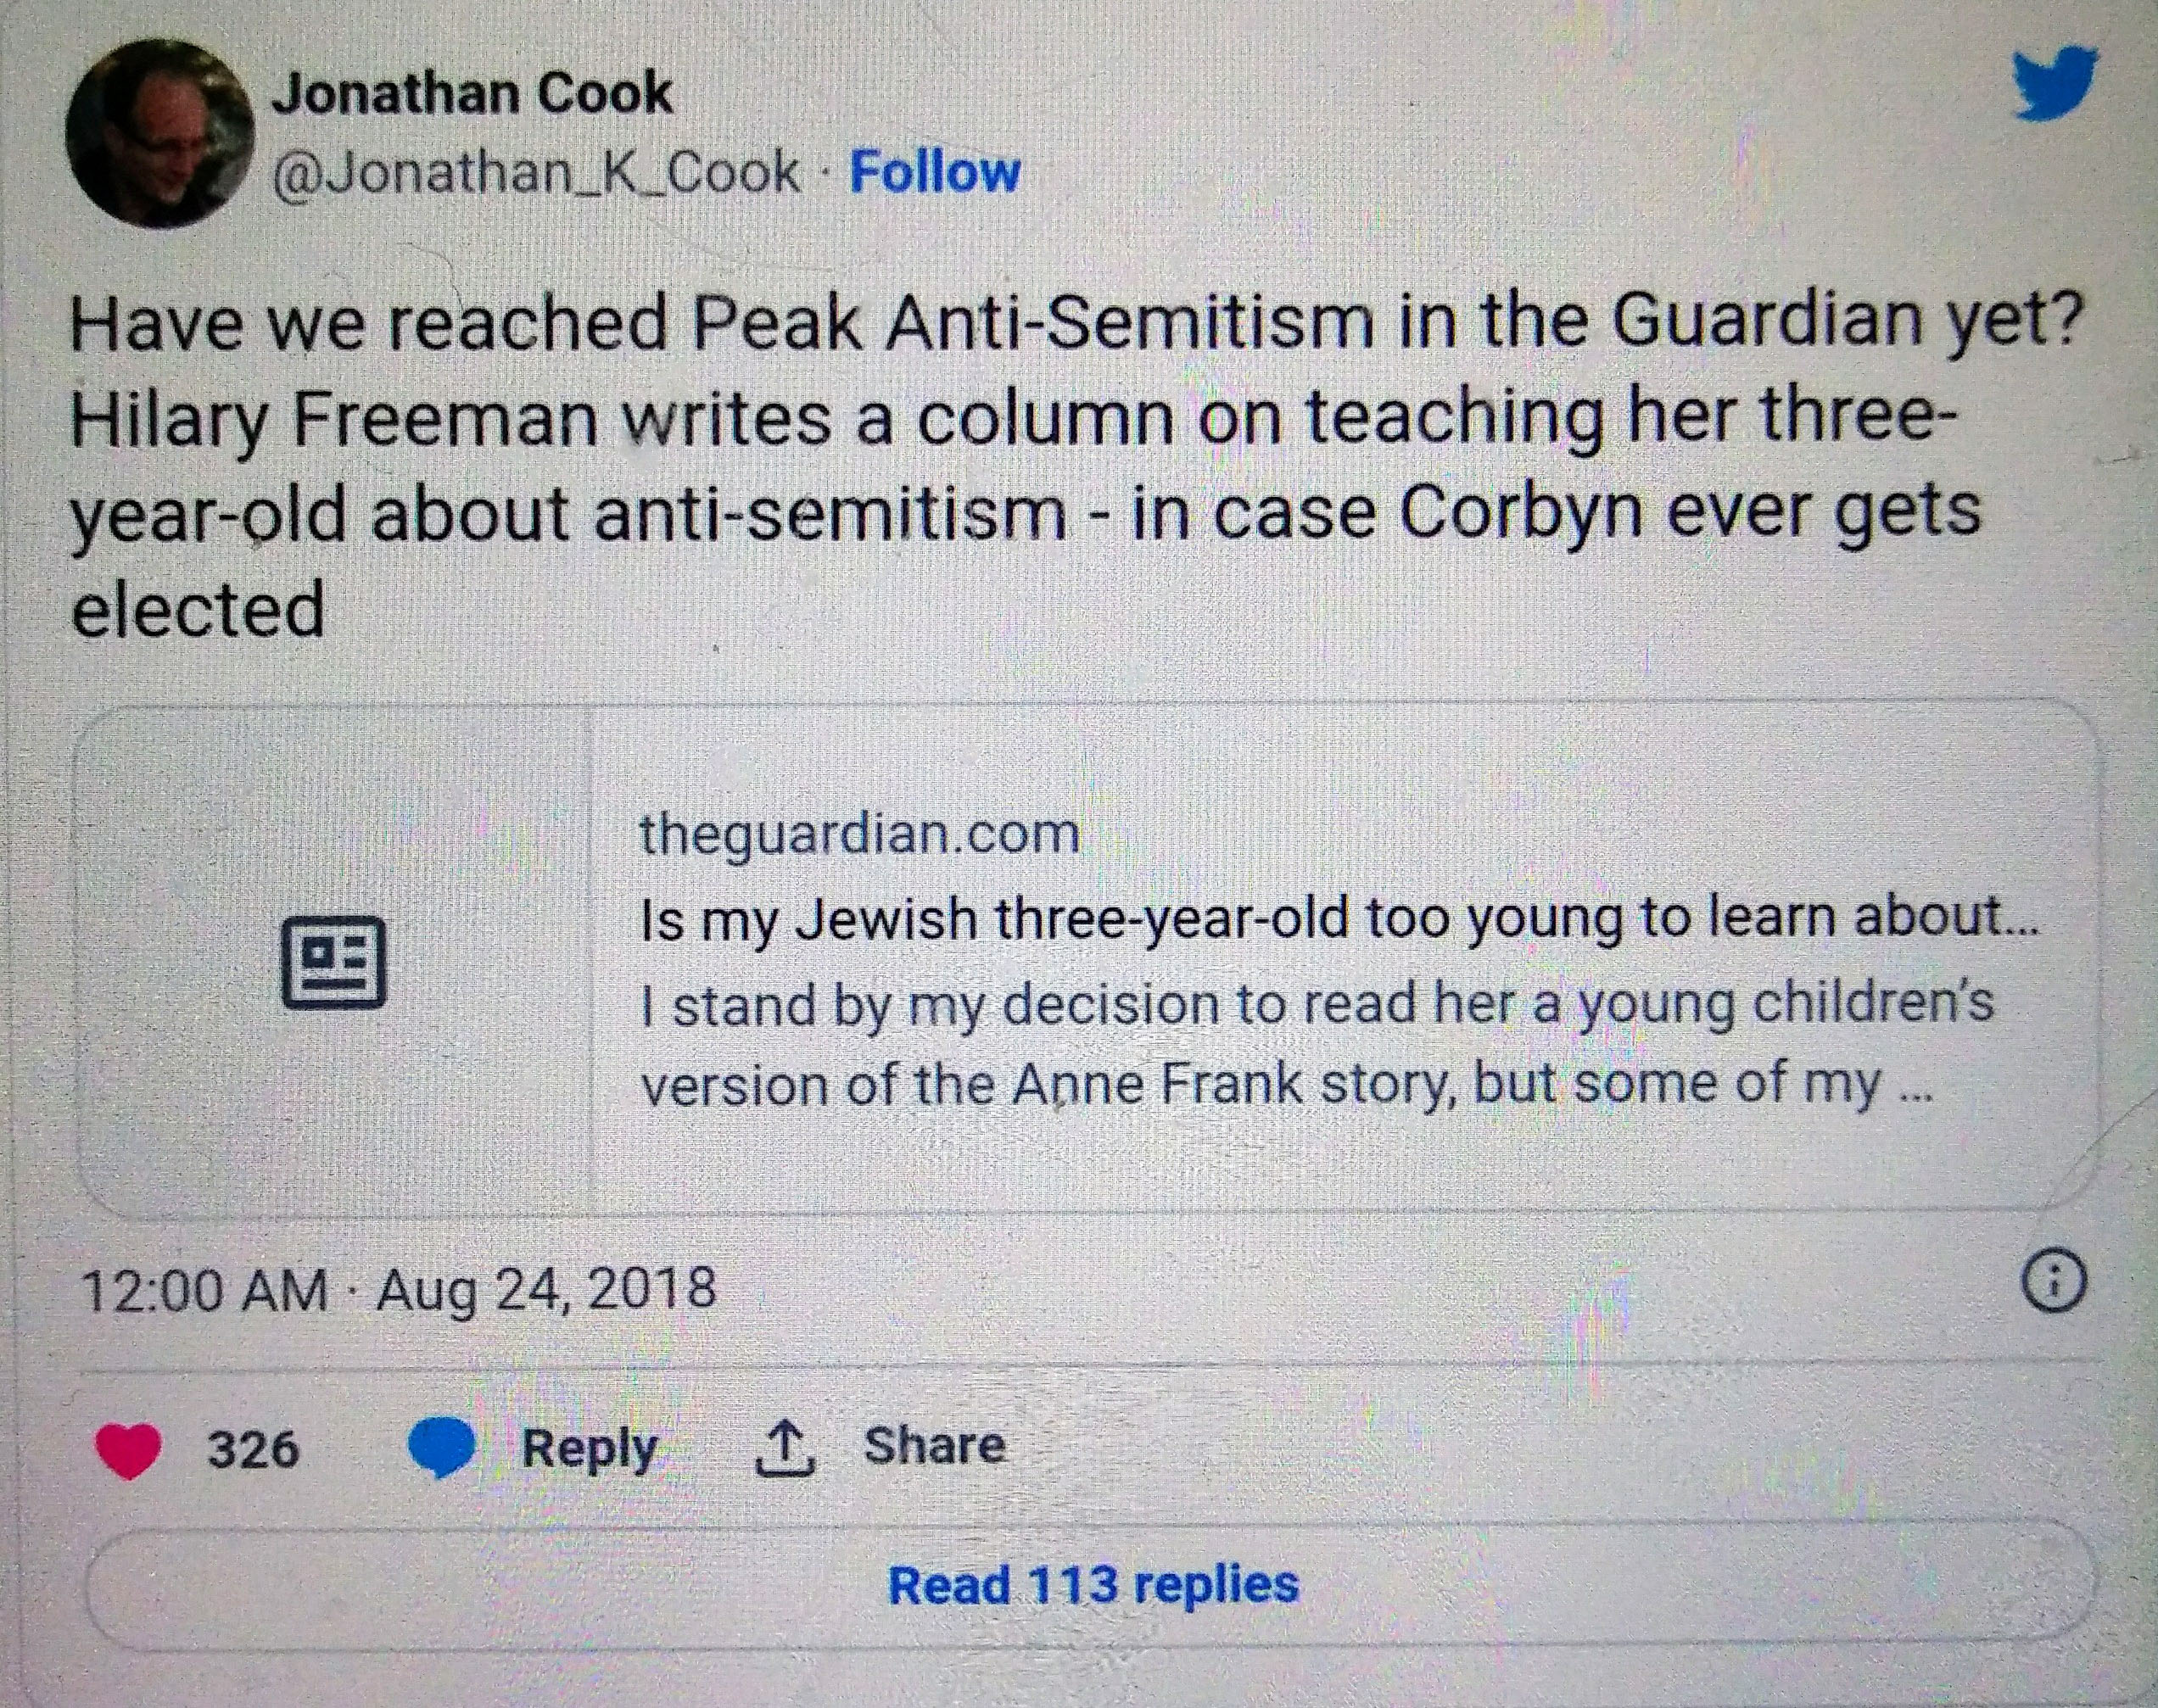Open the 'Is my Jewish three-year-old' headline

[1338, 918]
